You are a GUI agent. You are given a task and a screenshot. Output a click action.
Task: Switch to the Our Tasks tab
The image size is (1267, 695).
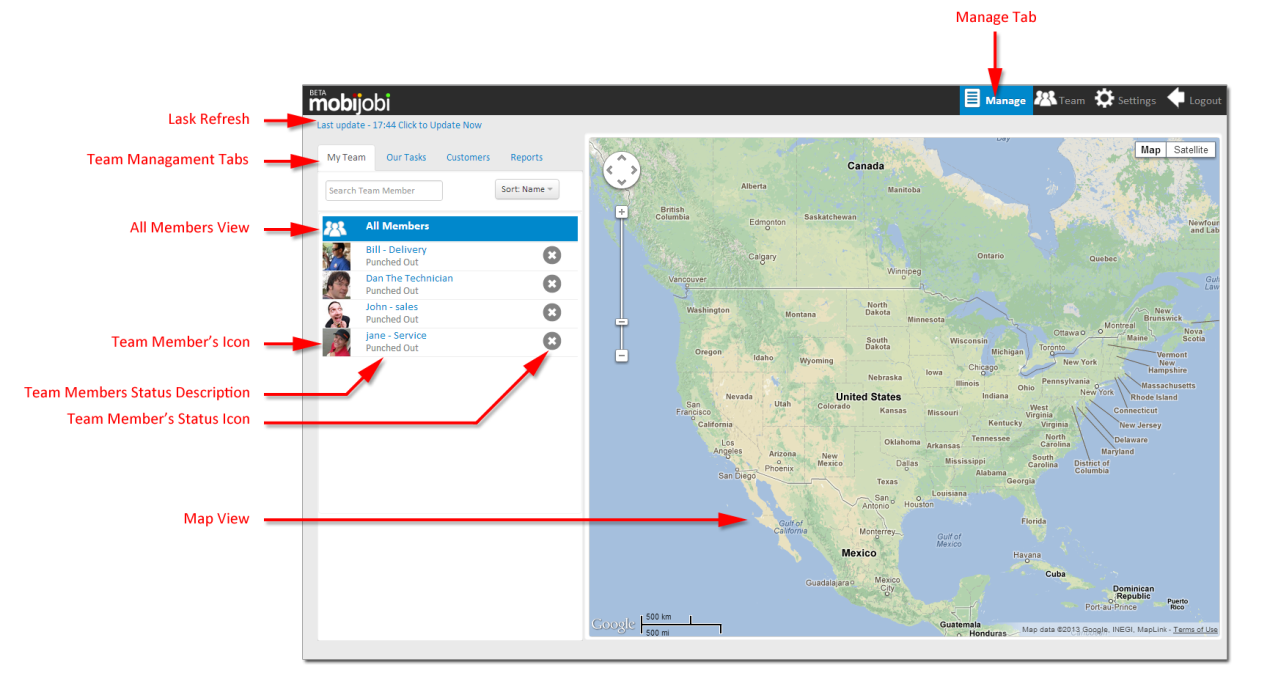click(x=406, y=158)
